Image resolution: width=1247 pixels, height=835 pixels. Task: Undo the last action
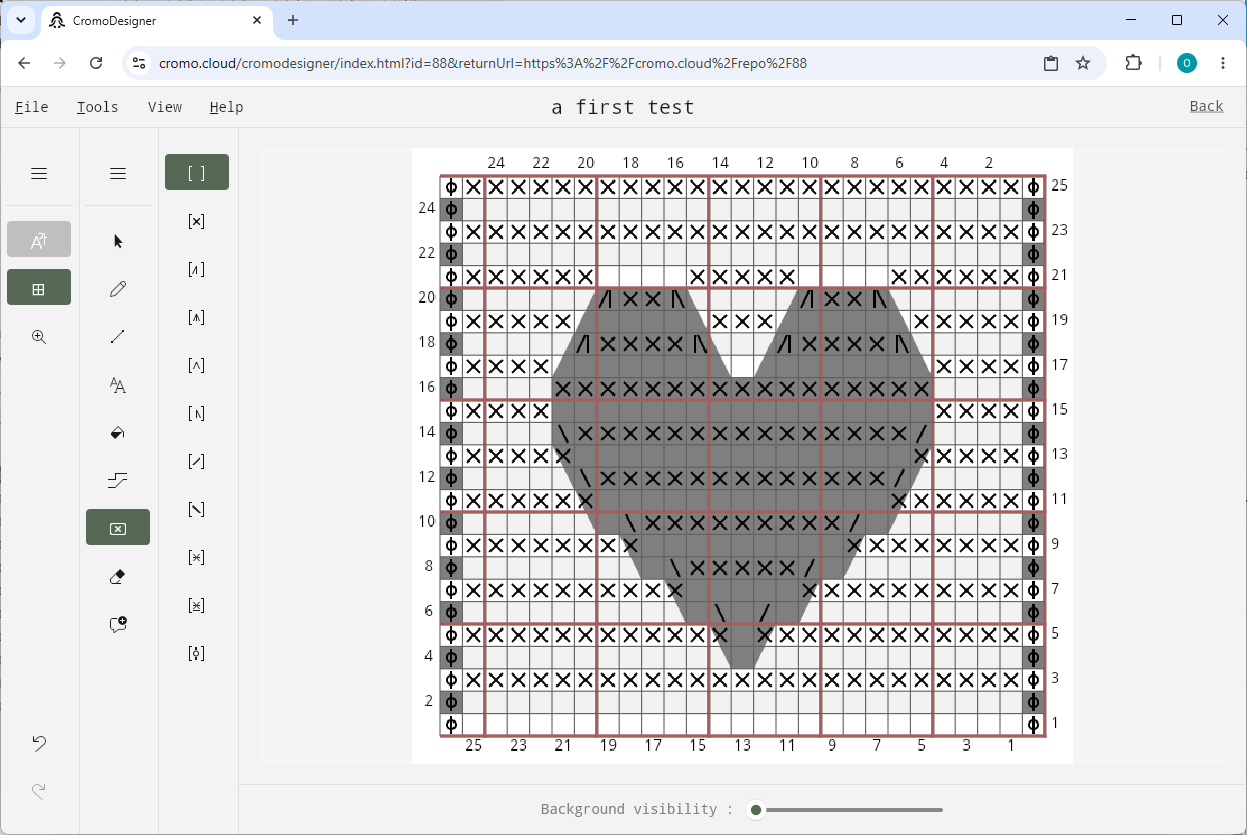coord(39,743)
